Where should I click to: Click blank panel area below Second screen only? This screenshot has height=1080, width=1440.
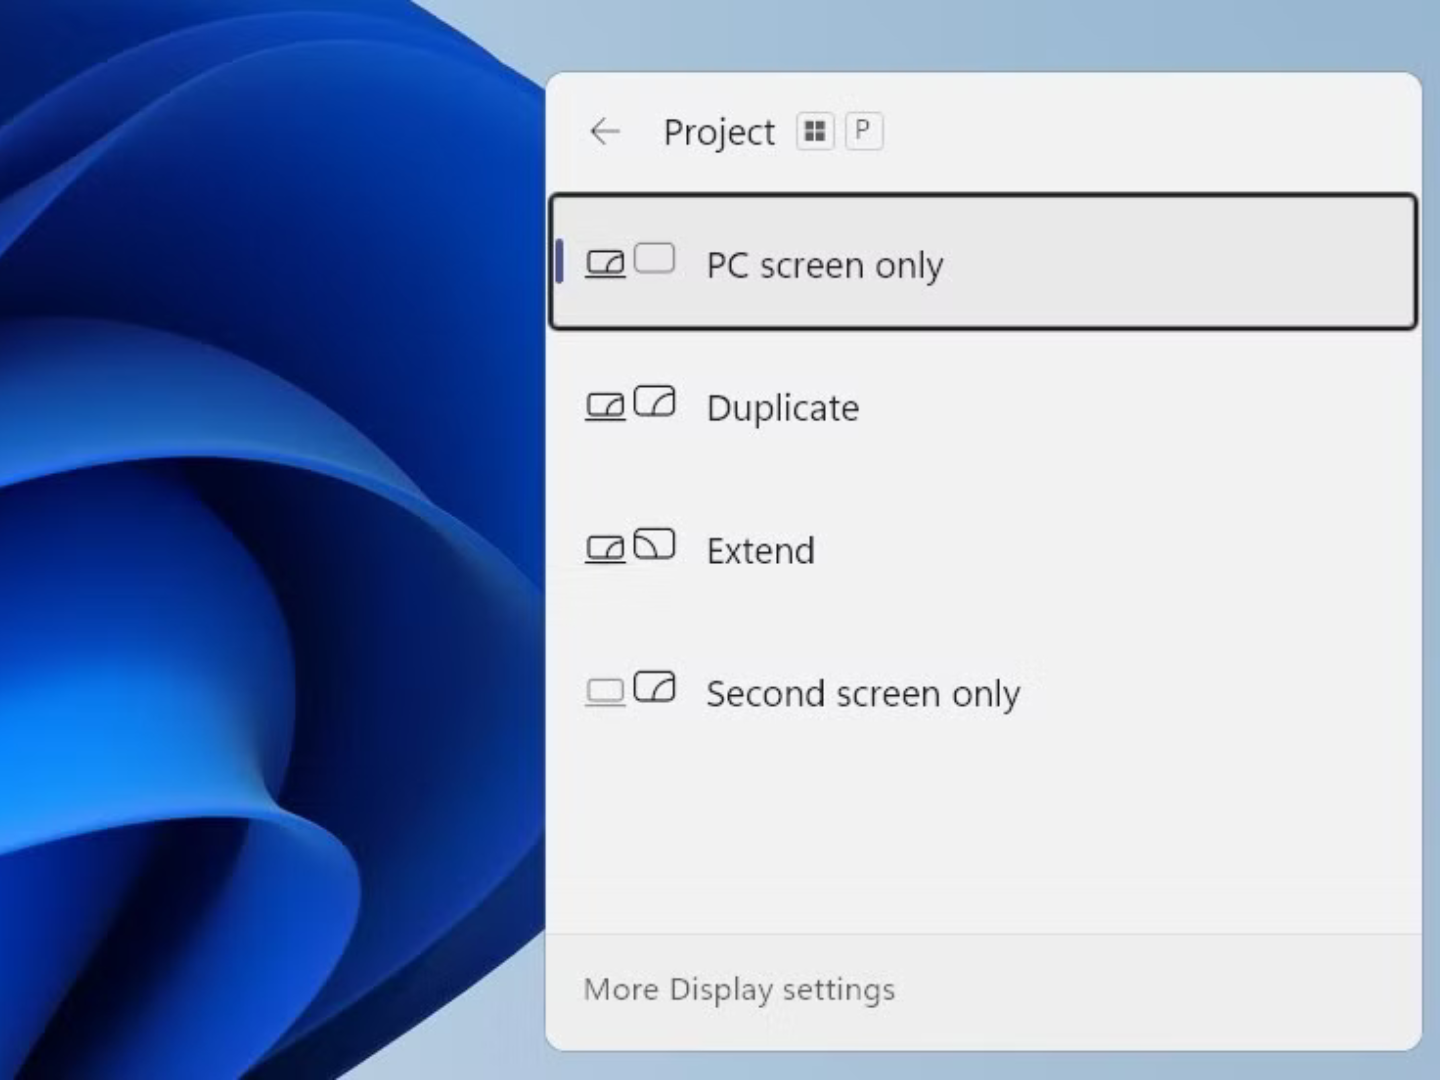coord(980,830)
